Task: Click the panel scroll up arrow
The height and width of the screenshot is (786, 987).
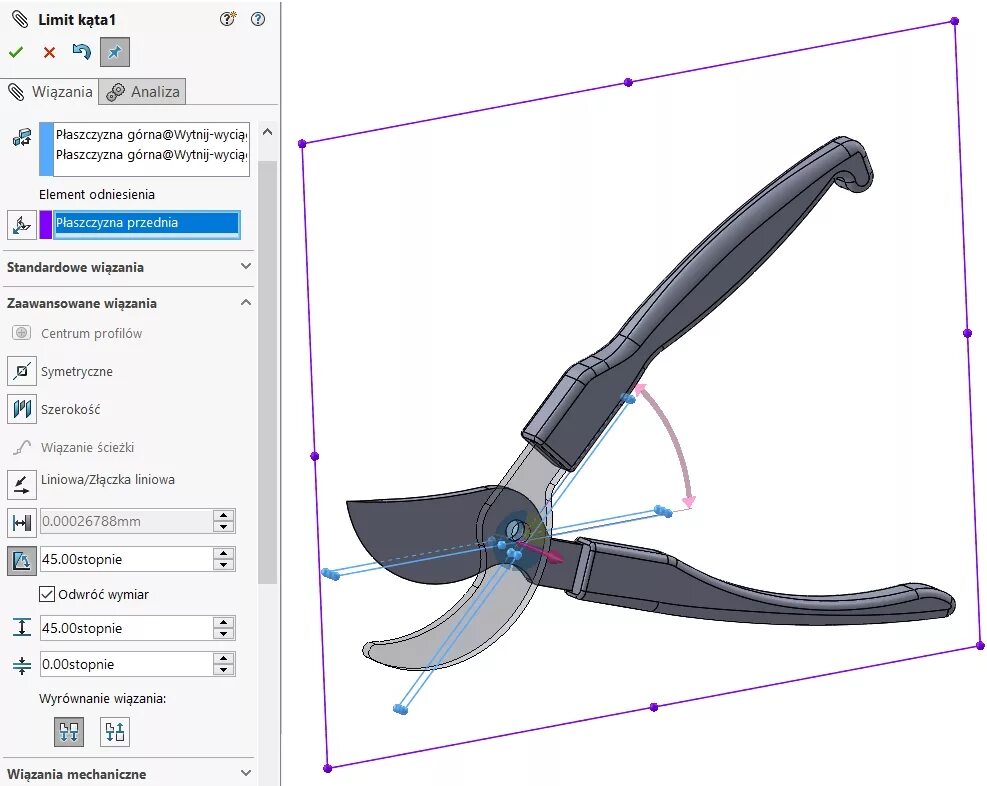Action: (268, 132)
